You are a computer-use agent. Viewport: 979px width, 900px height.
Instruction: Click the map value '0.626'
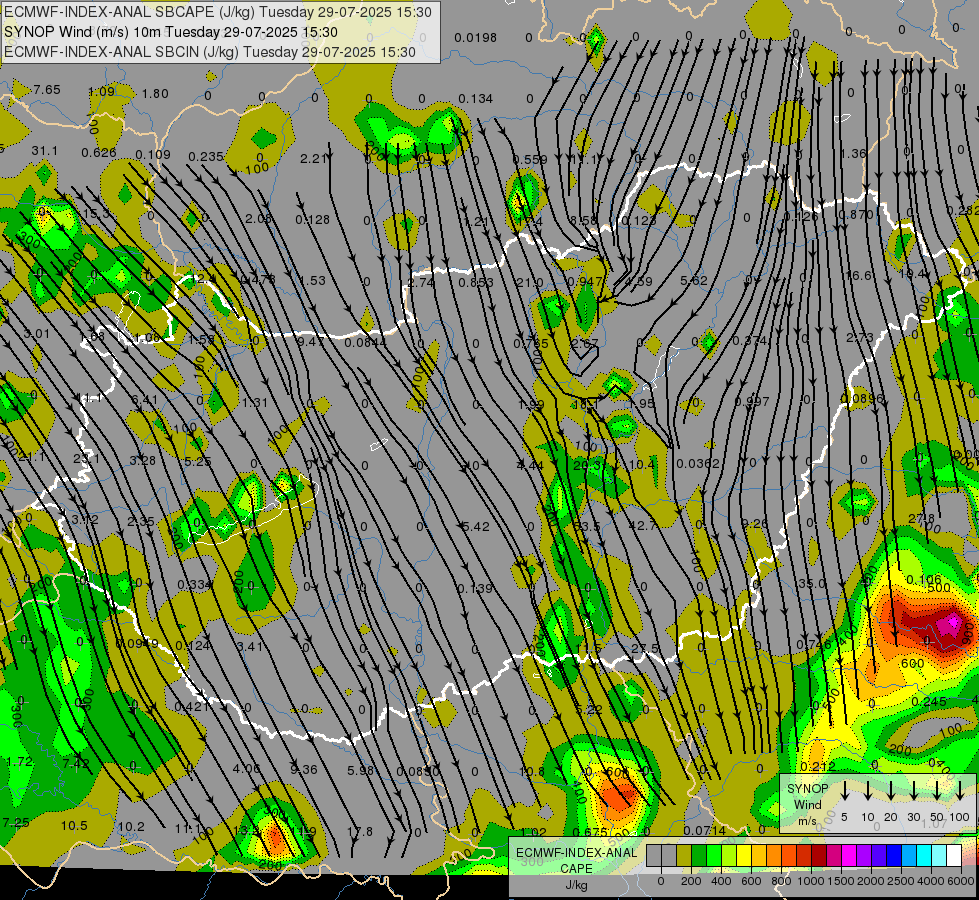[x=99, y=153]
